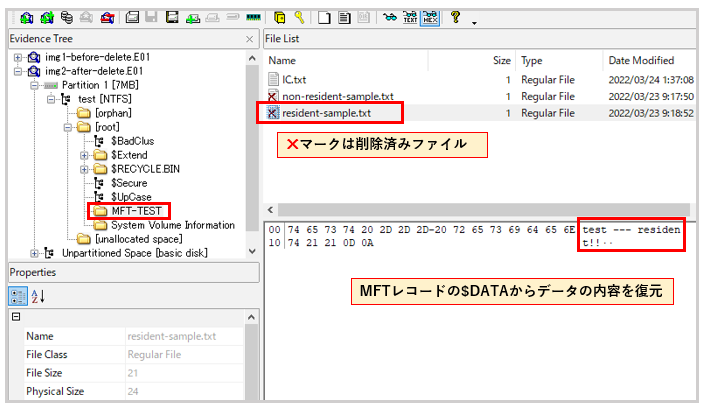The width and height of the screenshot is (702, 409).
Task: Click the Create Disk Image icon
Action: click(x=132, y=18)
